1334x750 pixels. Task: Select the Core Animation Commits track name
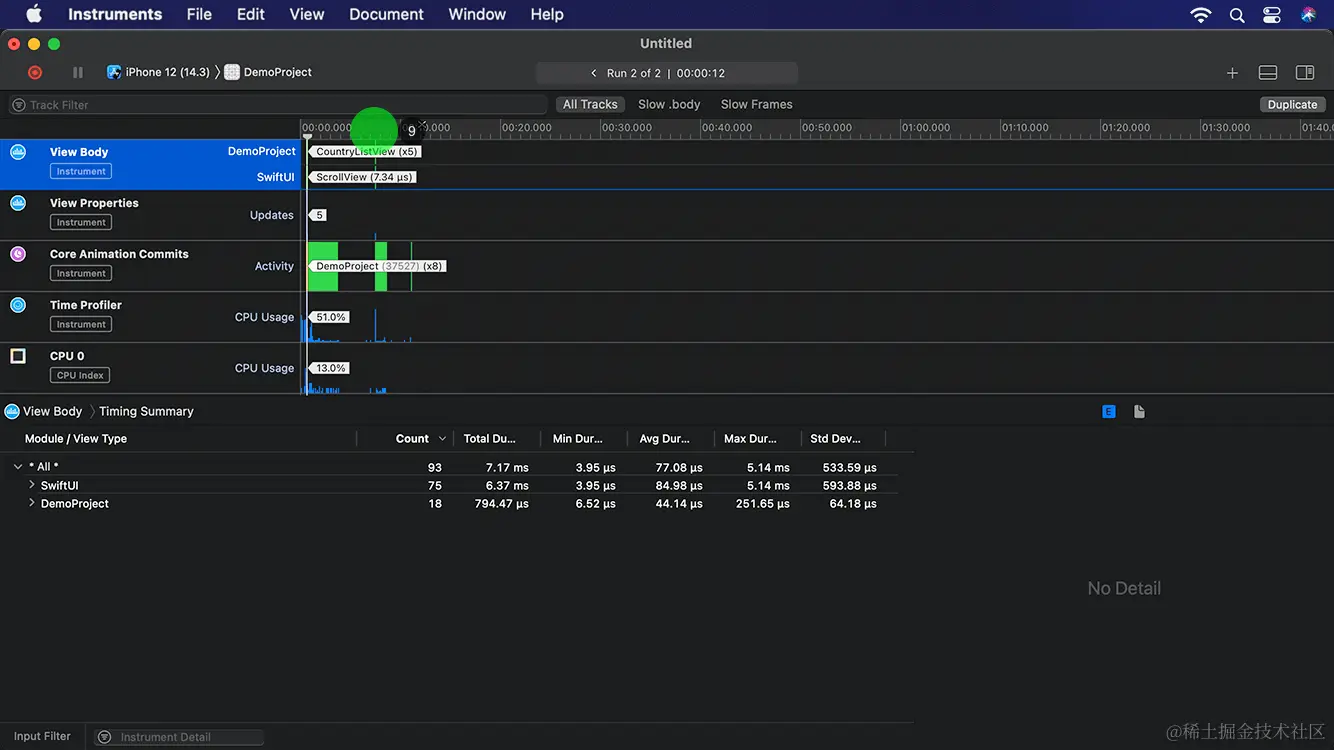(119, 254)
